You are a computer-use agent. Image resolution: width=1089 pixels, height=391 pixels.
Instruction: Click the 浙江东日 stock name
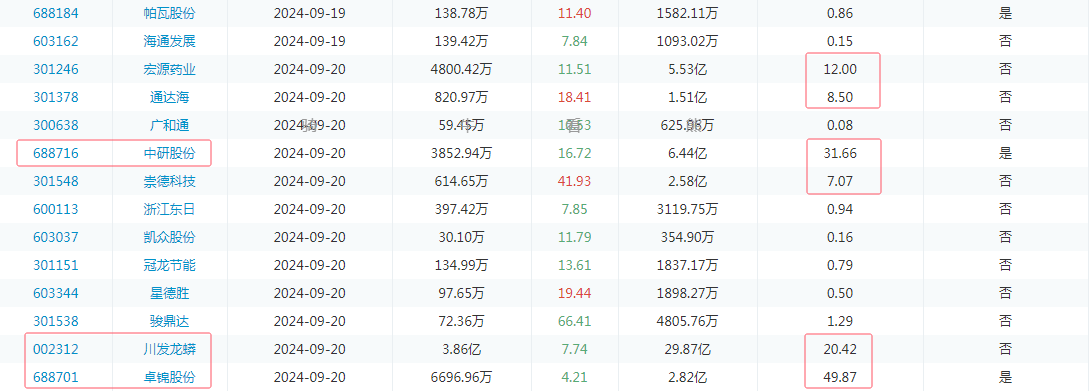(170, 209)
